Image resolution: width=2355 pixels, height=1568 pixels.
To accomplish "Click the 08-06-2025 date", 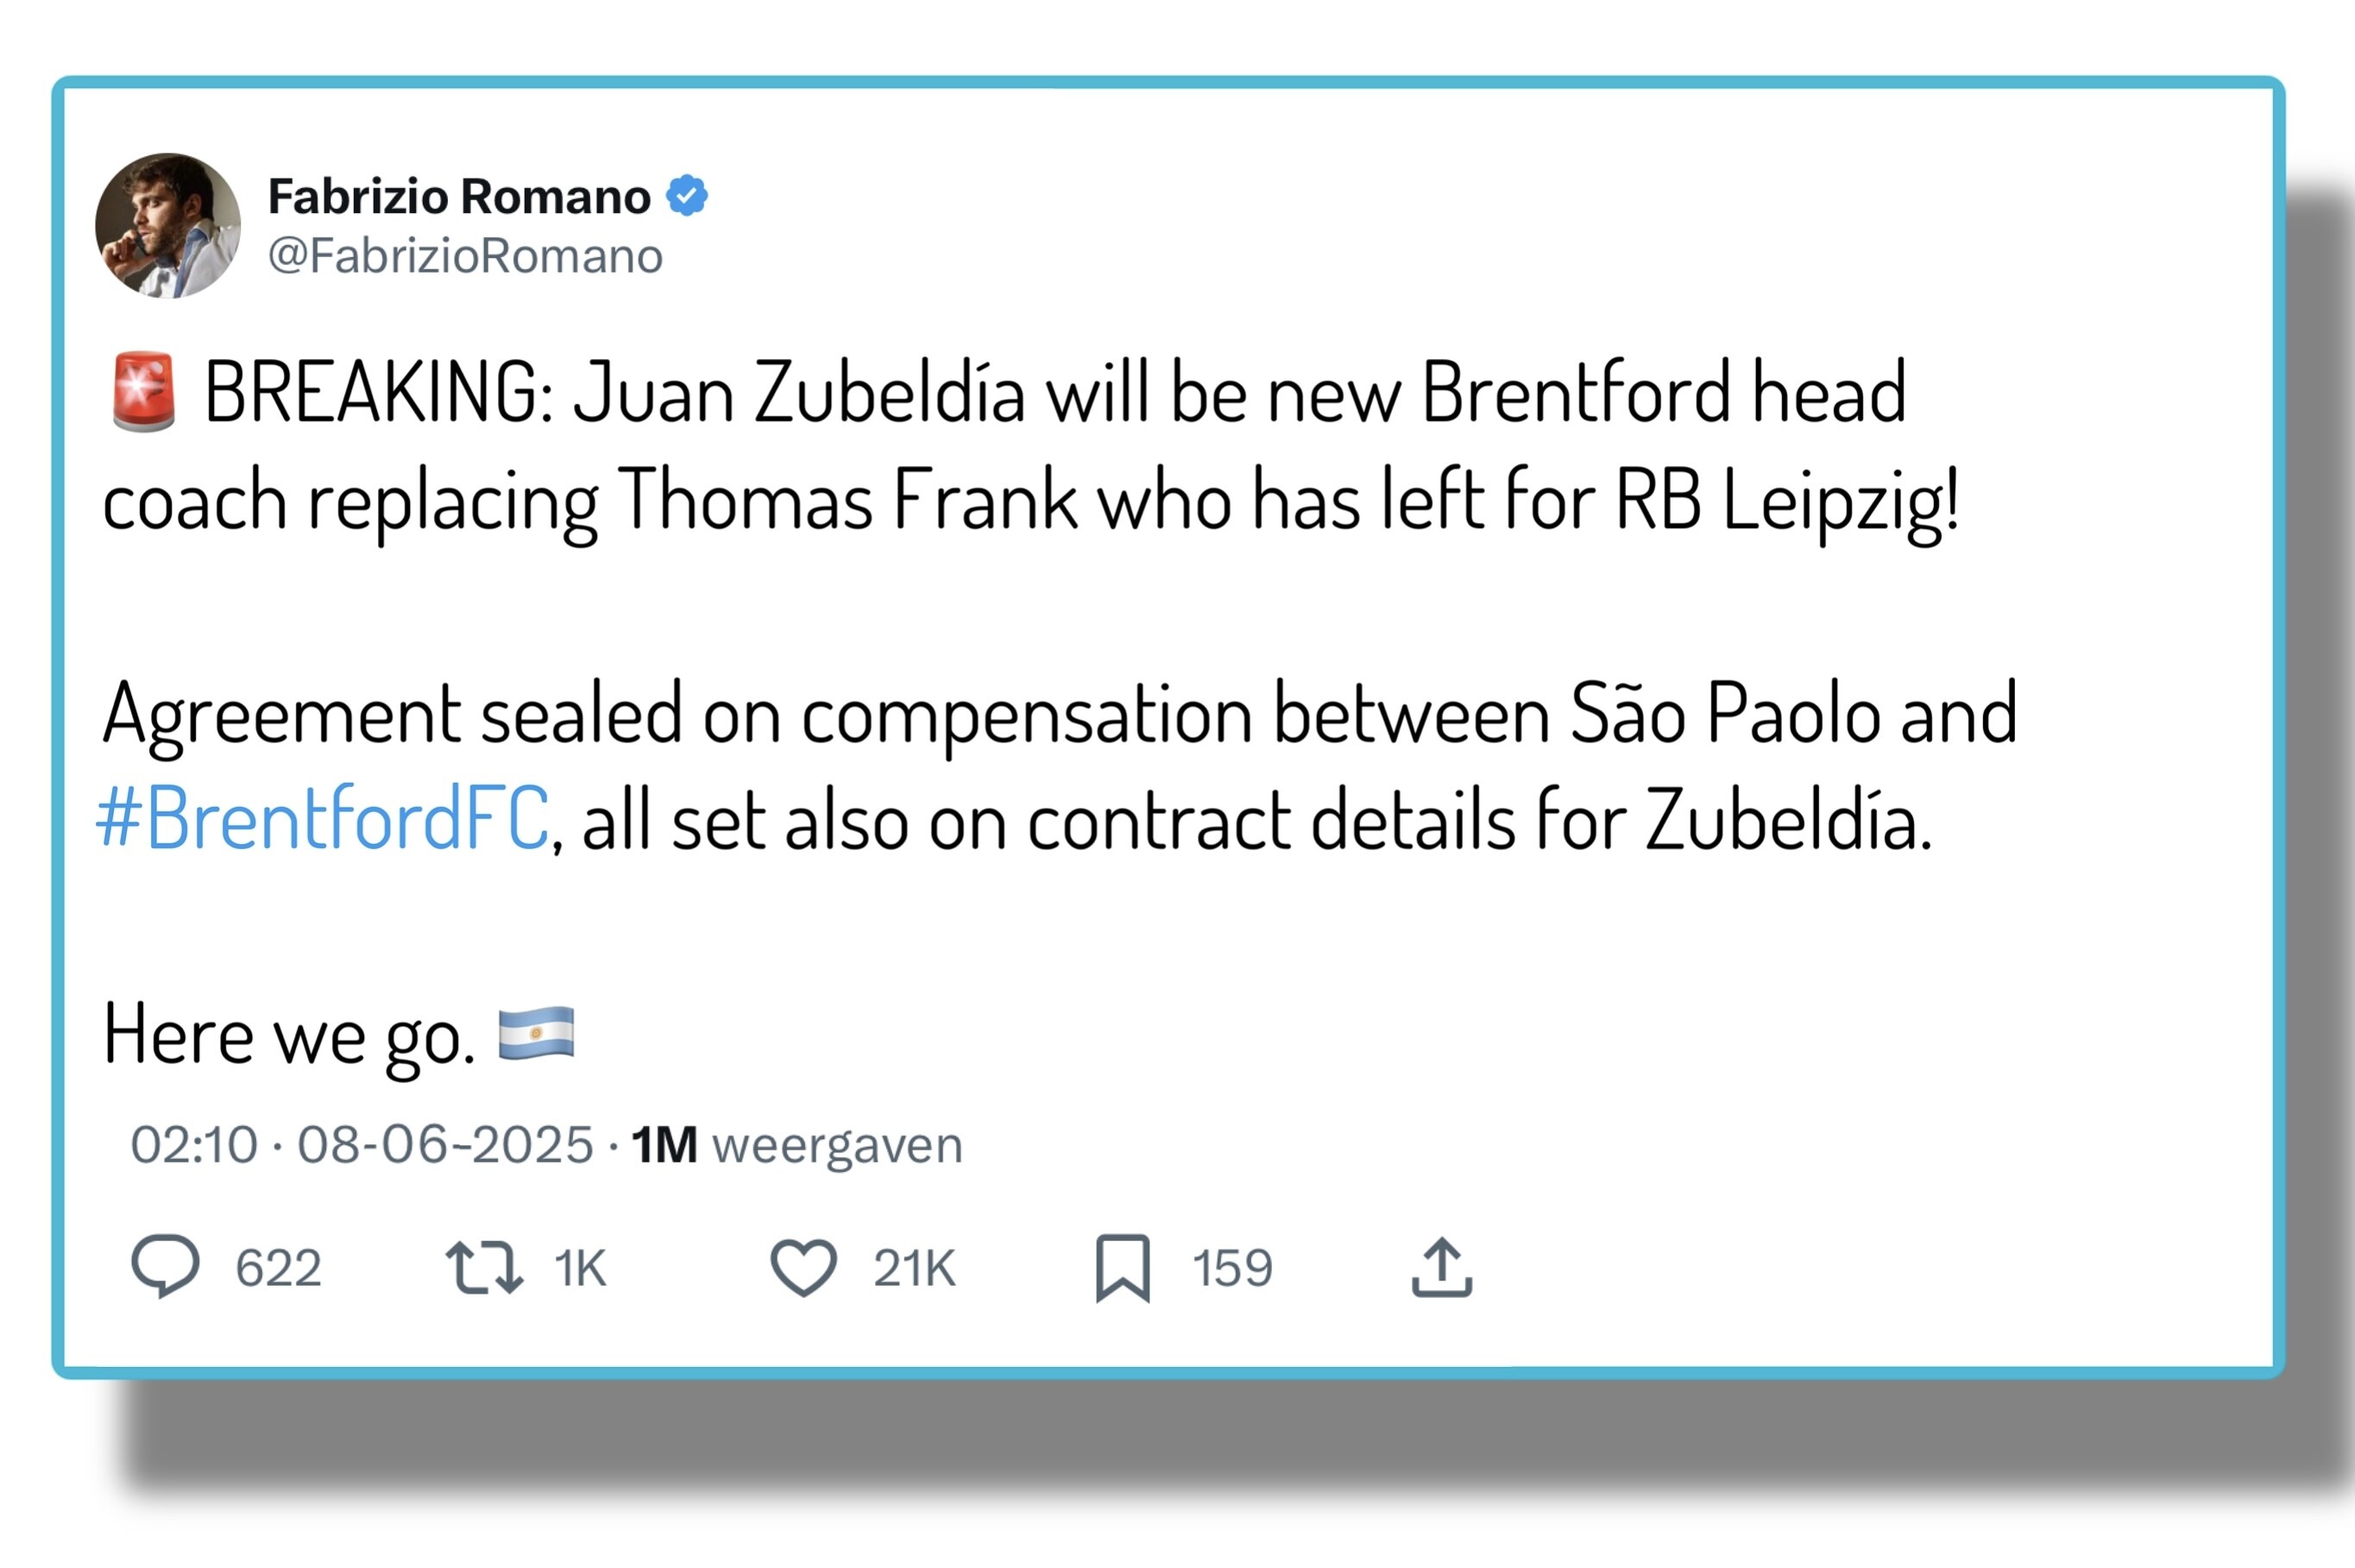I will click(445, 1144).
